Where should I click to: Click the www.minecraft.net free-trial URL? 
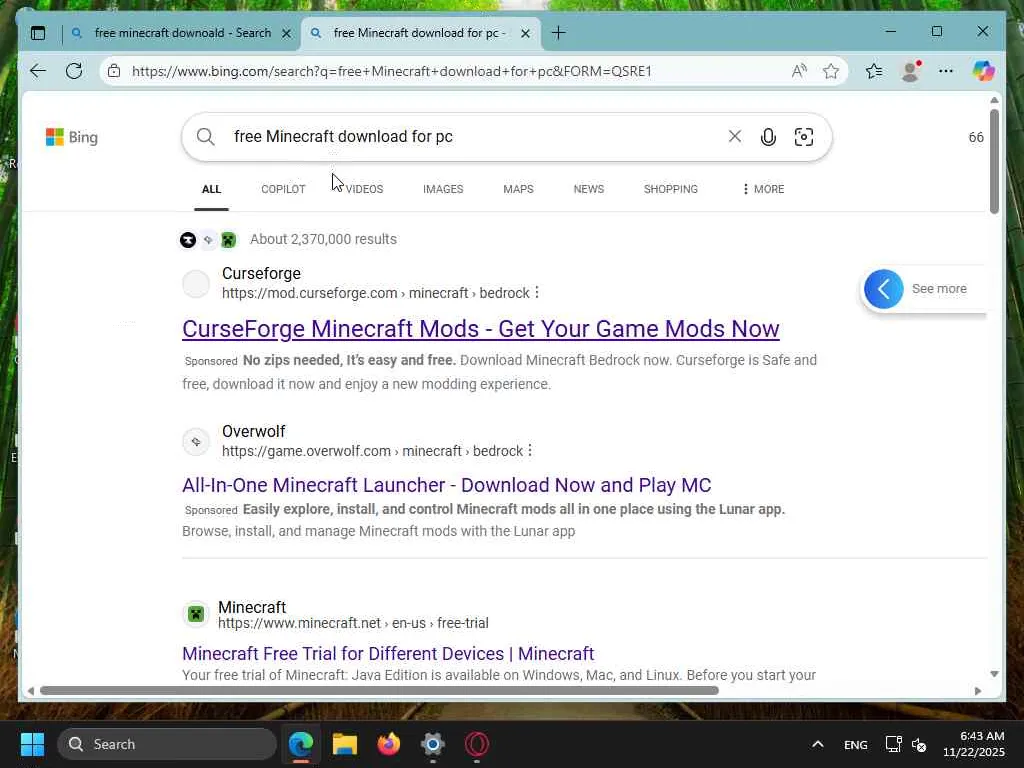click(x=353, y=623)
